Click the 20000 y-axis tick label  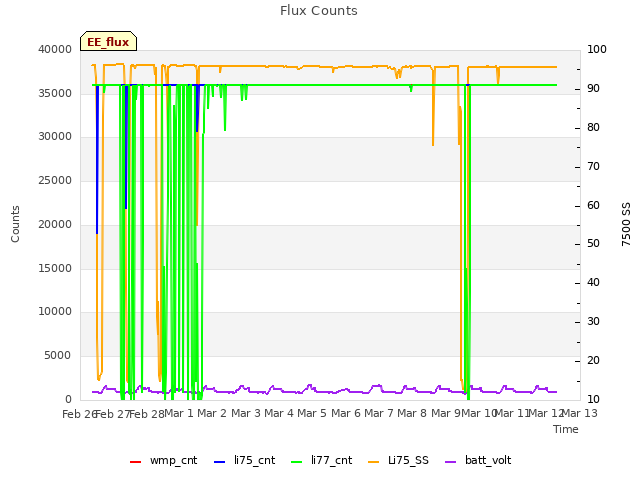point(55,224)
